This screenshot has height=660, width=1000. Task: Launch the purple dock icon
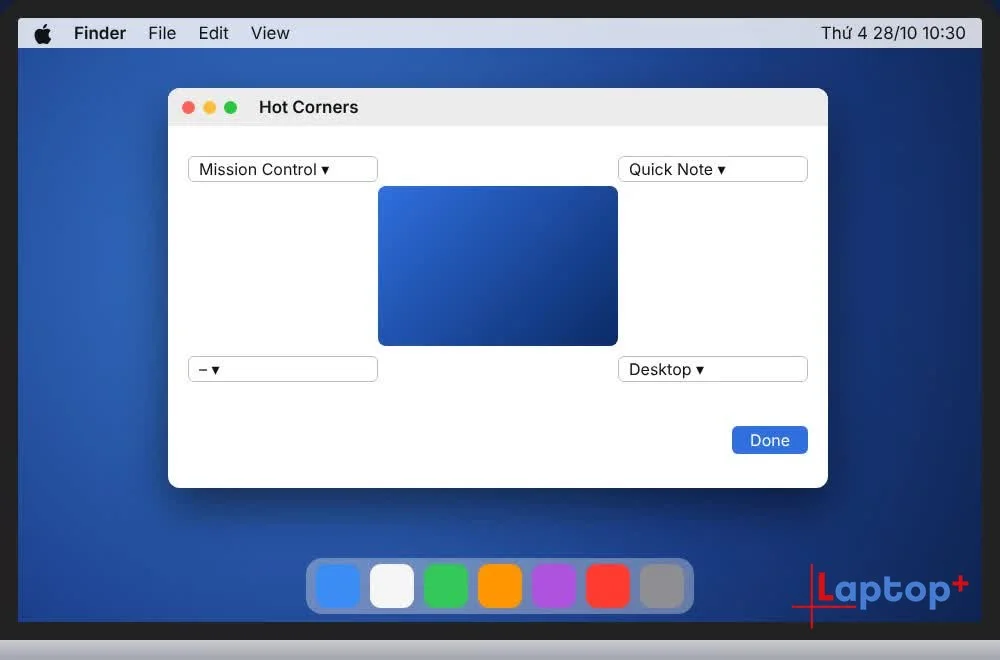point(554,586)
